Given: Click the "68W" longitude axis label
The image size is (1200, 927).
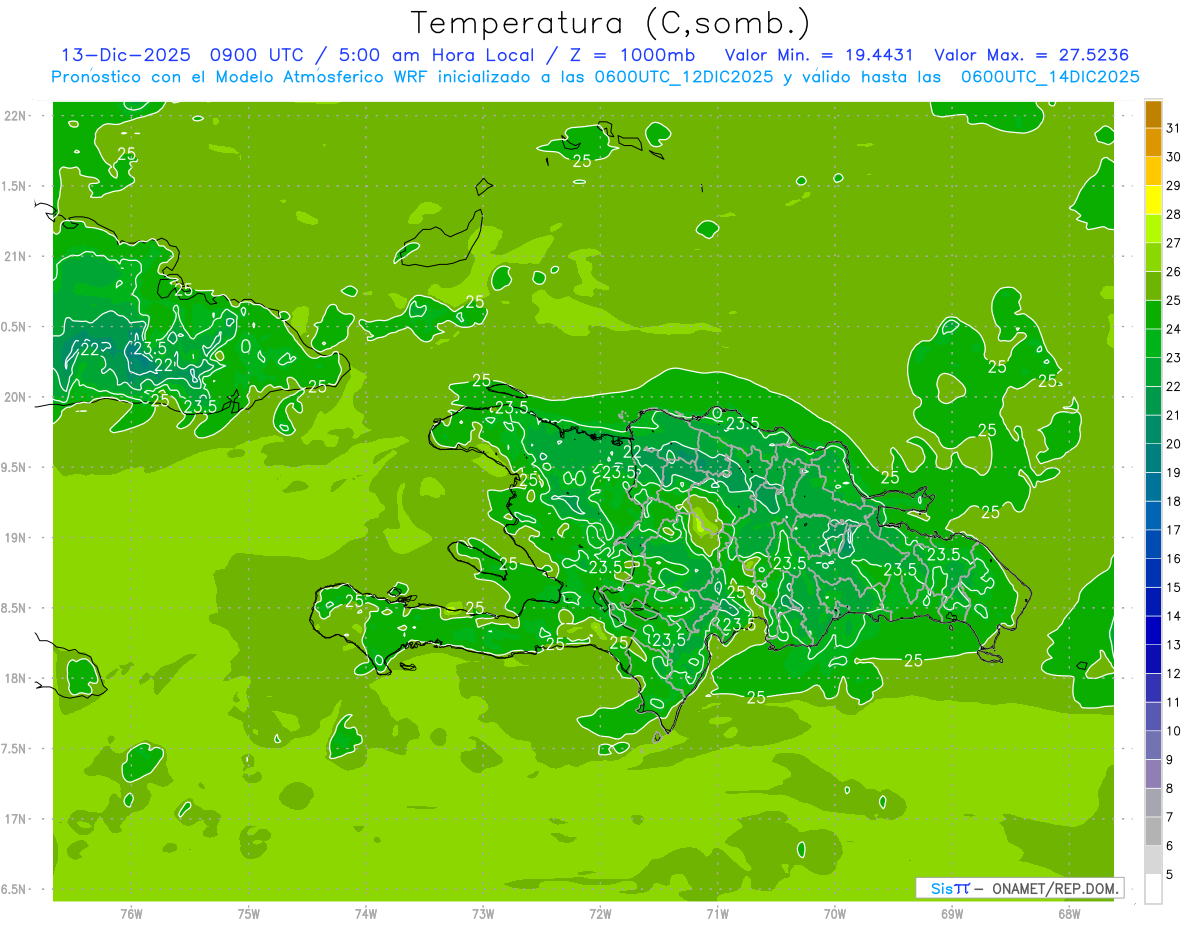Looking at the screenshot, I should point(1069,913).
